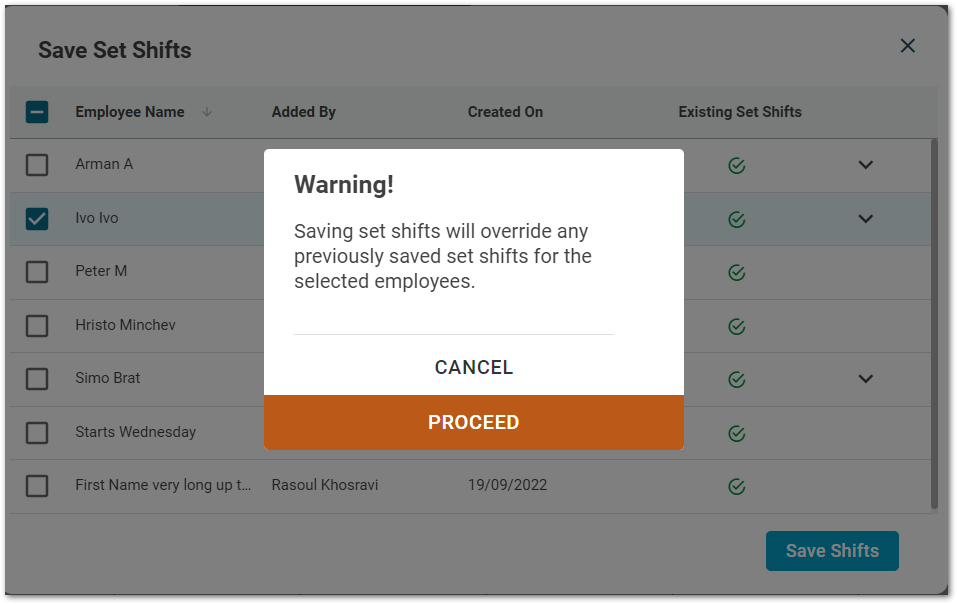Click the green check icon for Ivo Ivo
This screenshot has width=957, height=604.
737,218
